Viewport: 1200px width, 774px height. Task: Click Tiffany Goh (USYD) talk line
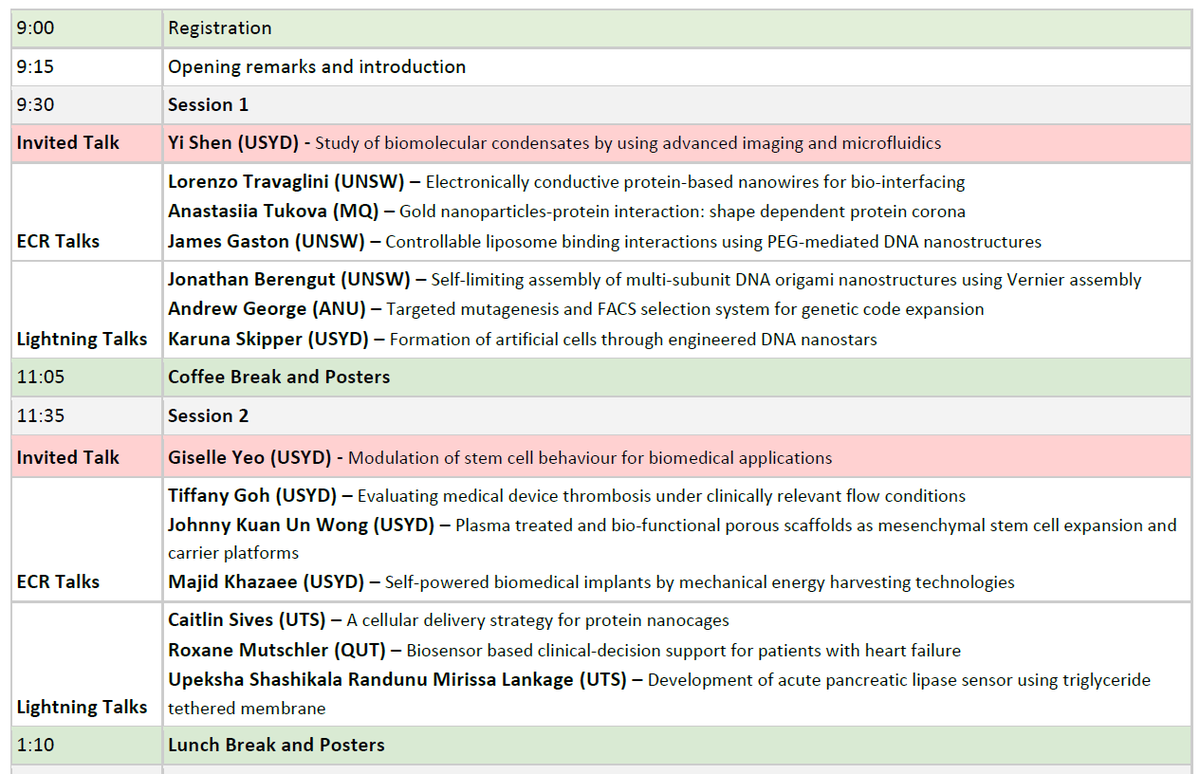pos(567,495)
